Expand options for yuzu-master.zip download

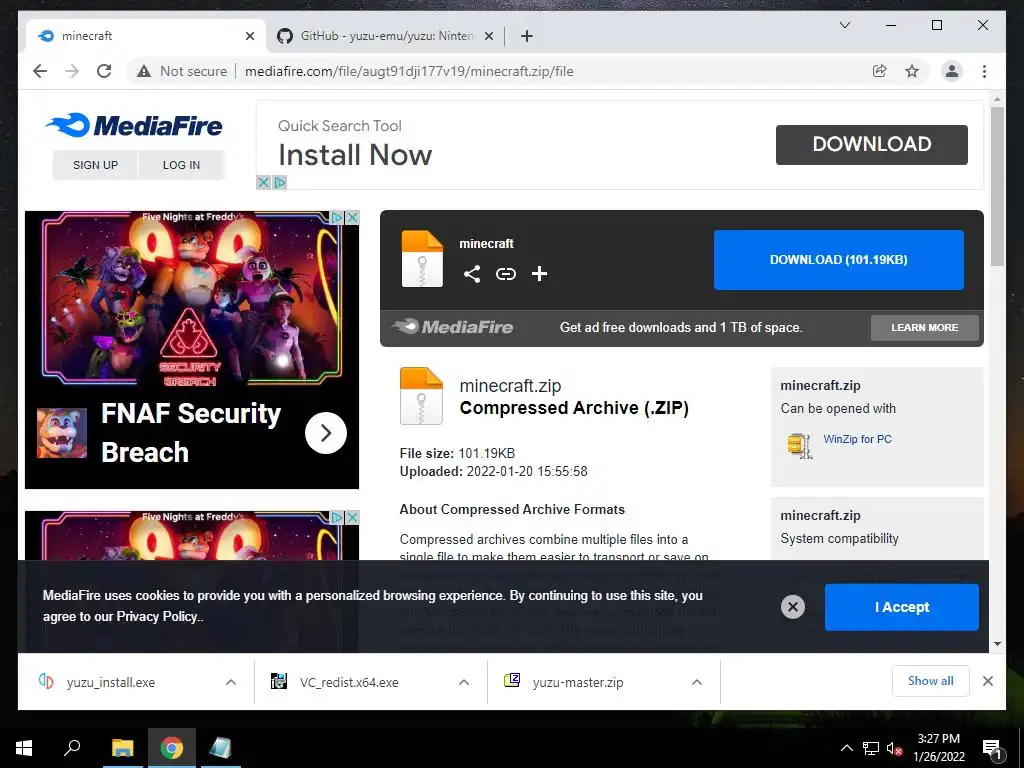(x=697, y=682)
